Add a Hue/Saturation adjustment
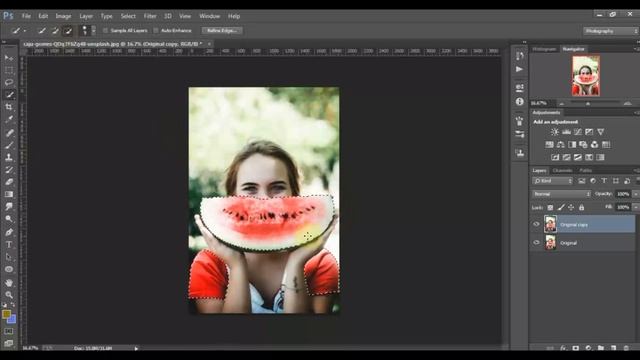The height and width of the screenshot is (360, 640). (x=549, y=144)
